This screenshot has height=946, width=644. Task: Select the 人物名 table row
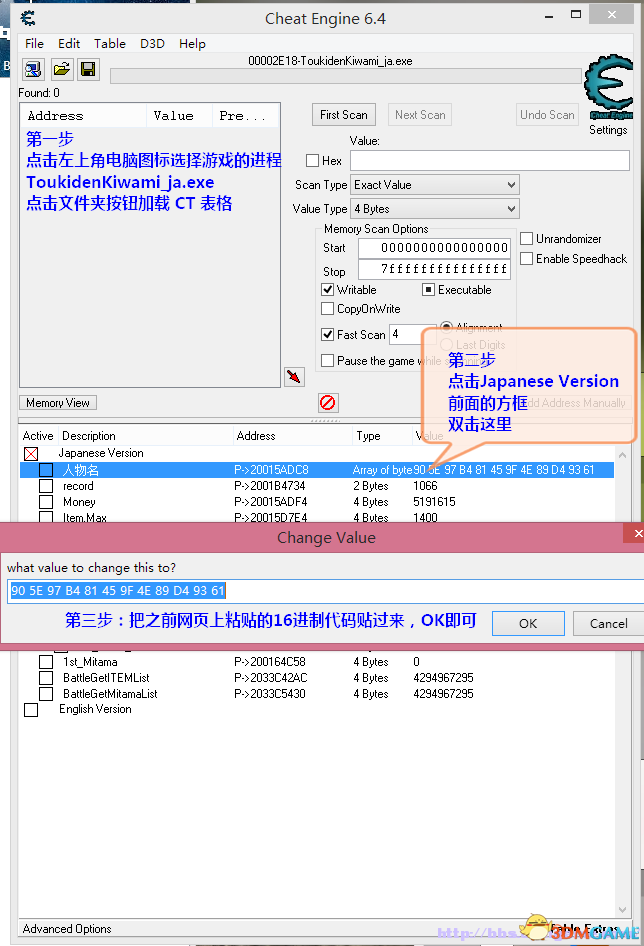[317, 470]
